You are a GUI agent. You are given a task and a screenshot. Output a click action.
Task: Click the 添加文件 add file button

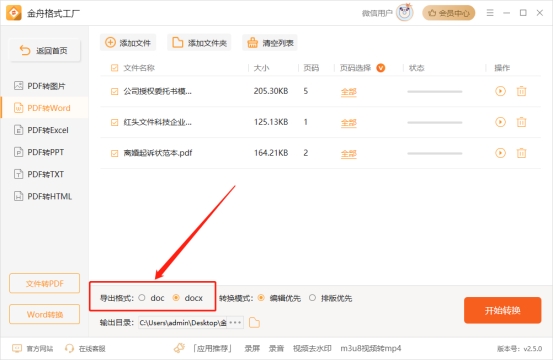128,43
